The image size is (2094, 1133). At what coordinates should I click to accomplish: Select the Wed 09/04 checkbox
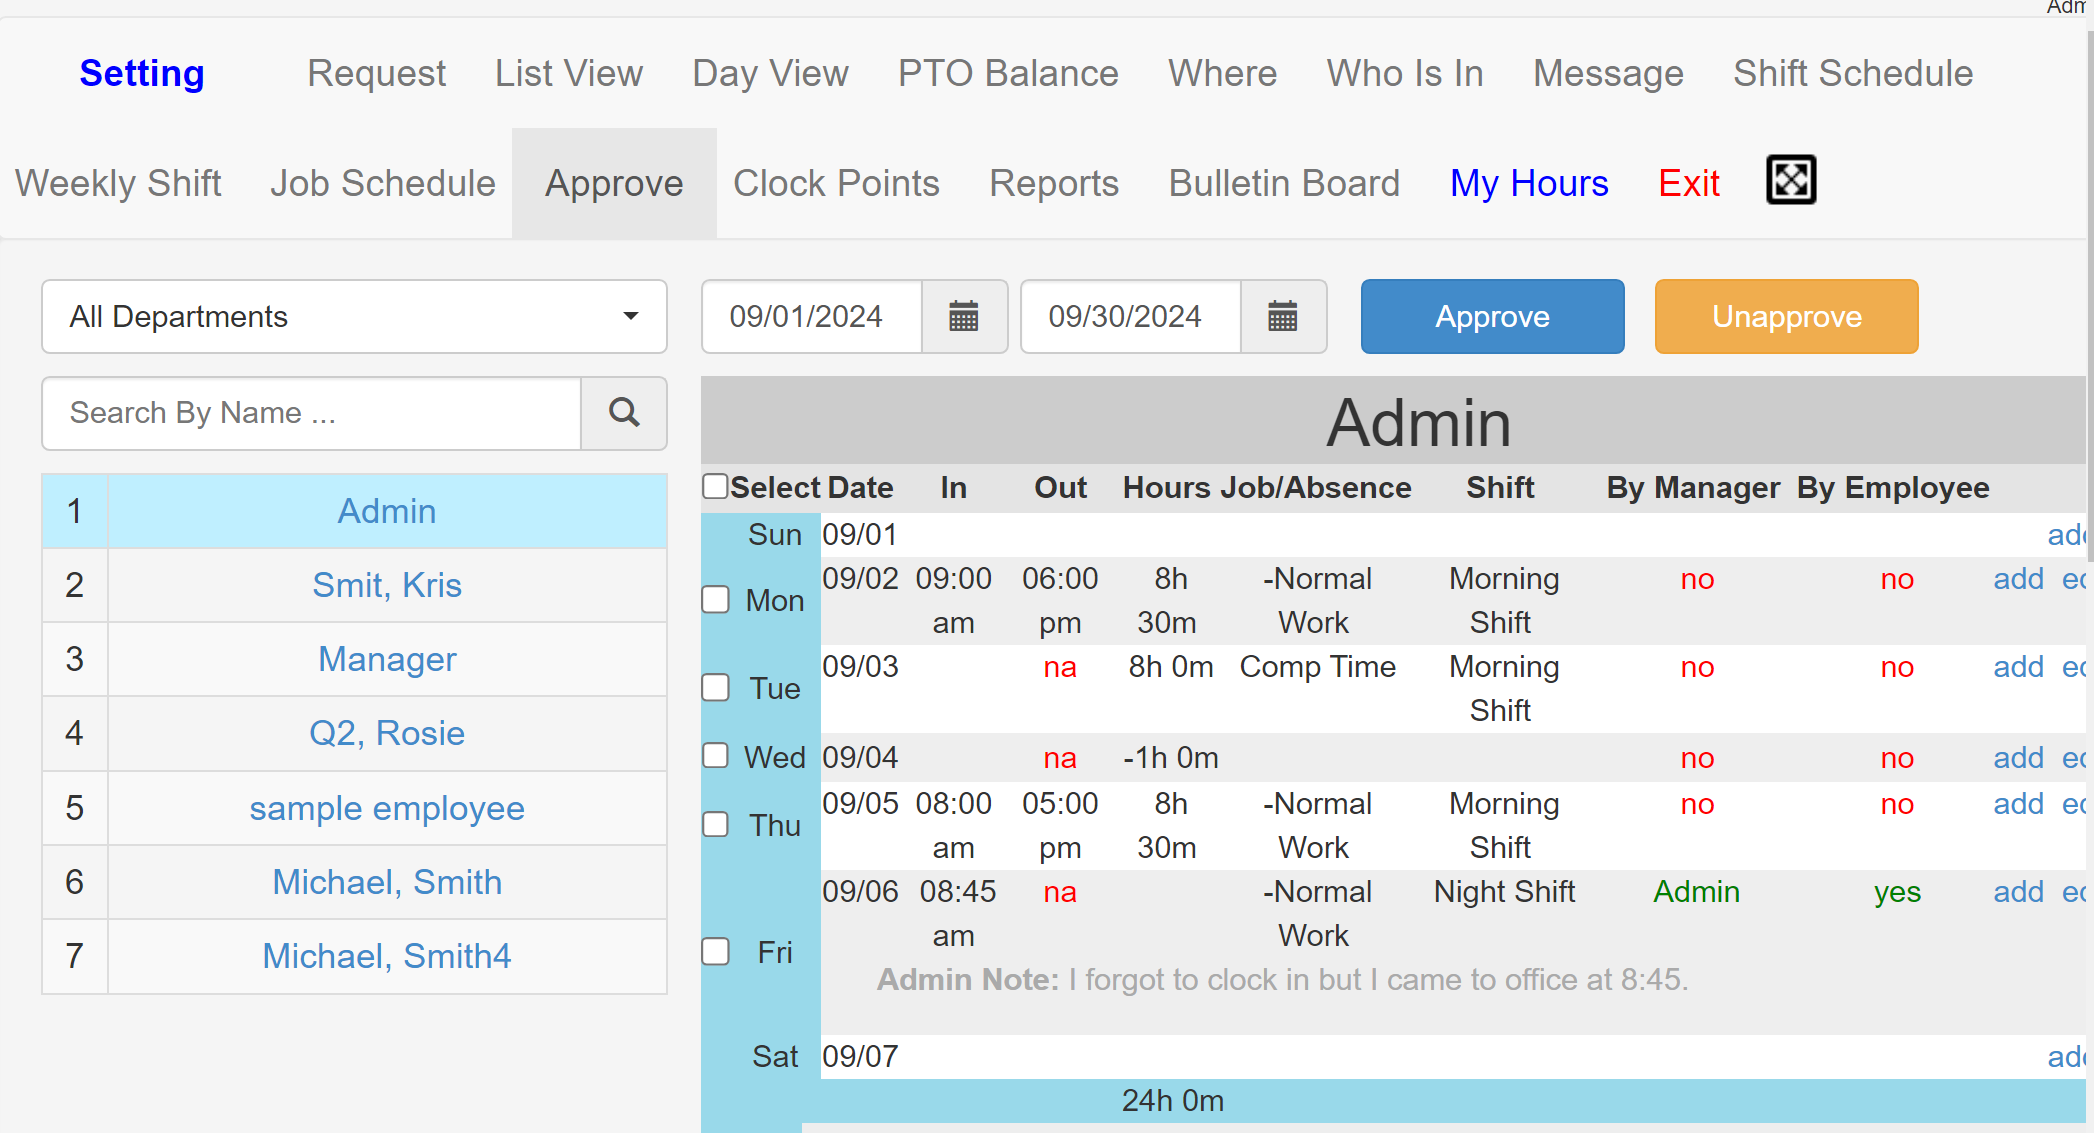point(715,756)
